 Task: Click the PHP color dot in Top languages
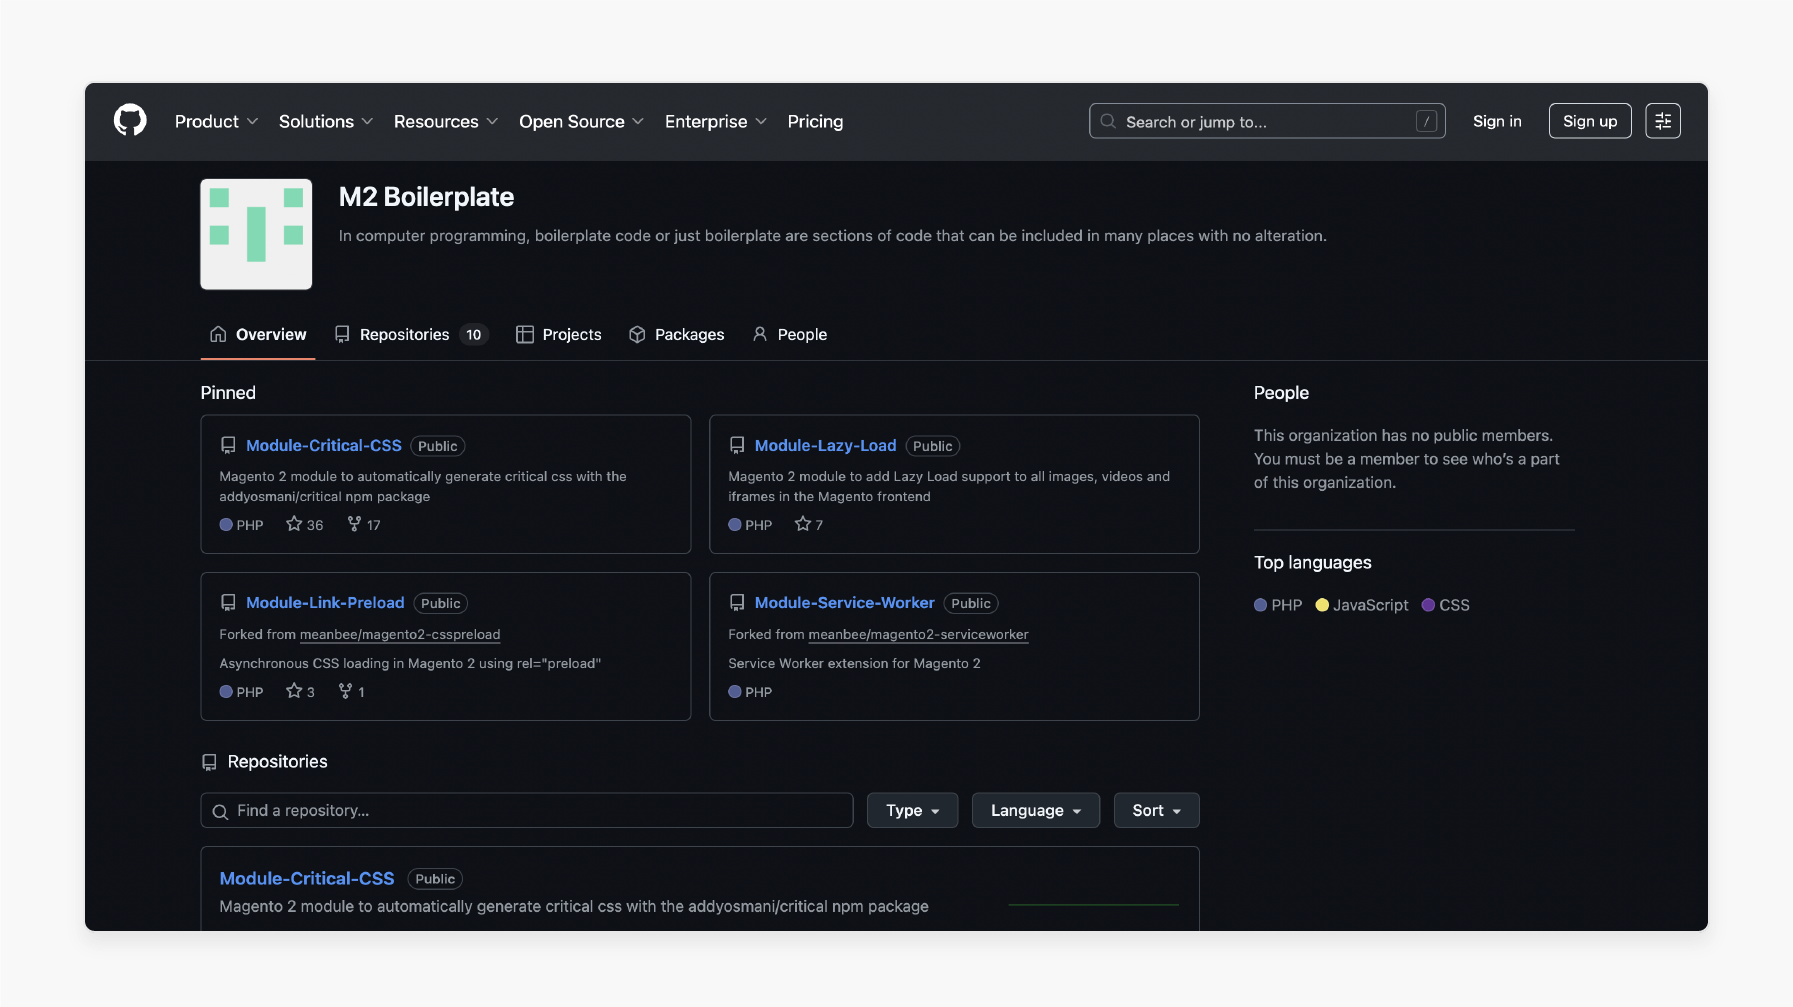(1260, 605)
